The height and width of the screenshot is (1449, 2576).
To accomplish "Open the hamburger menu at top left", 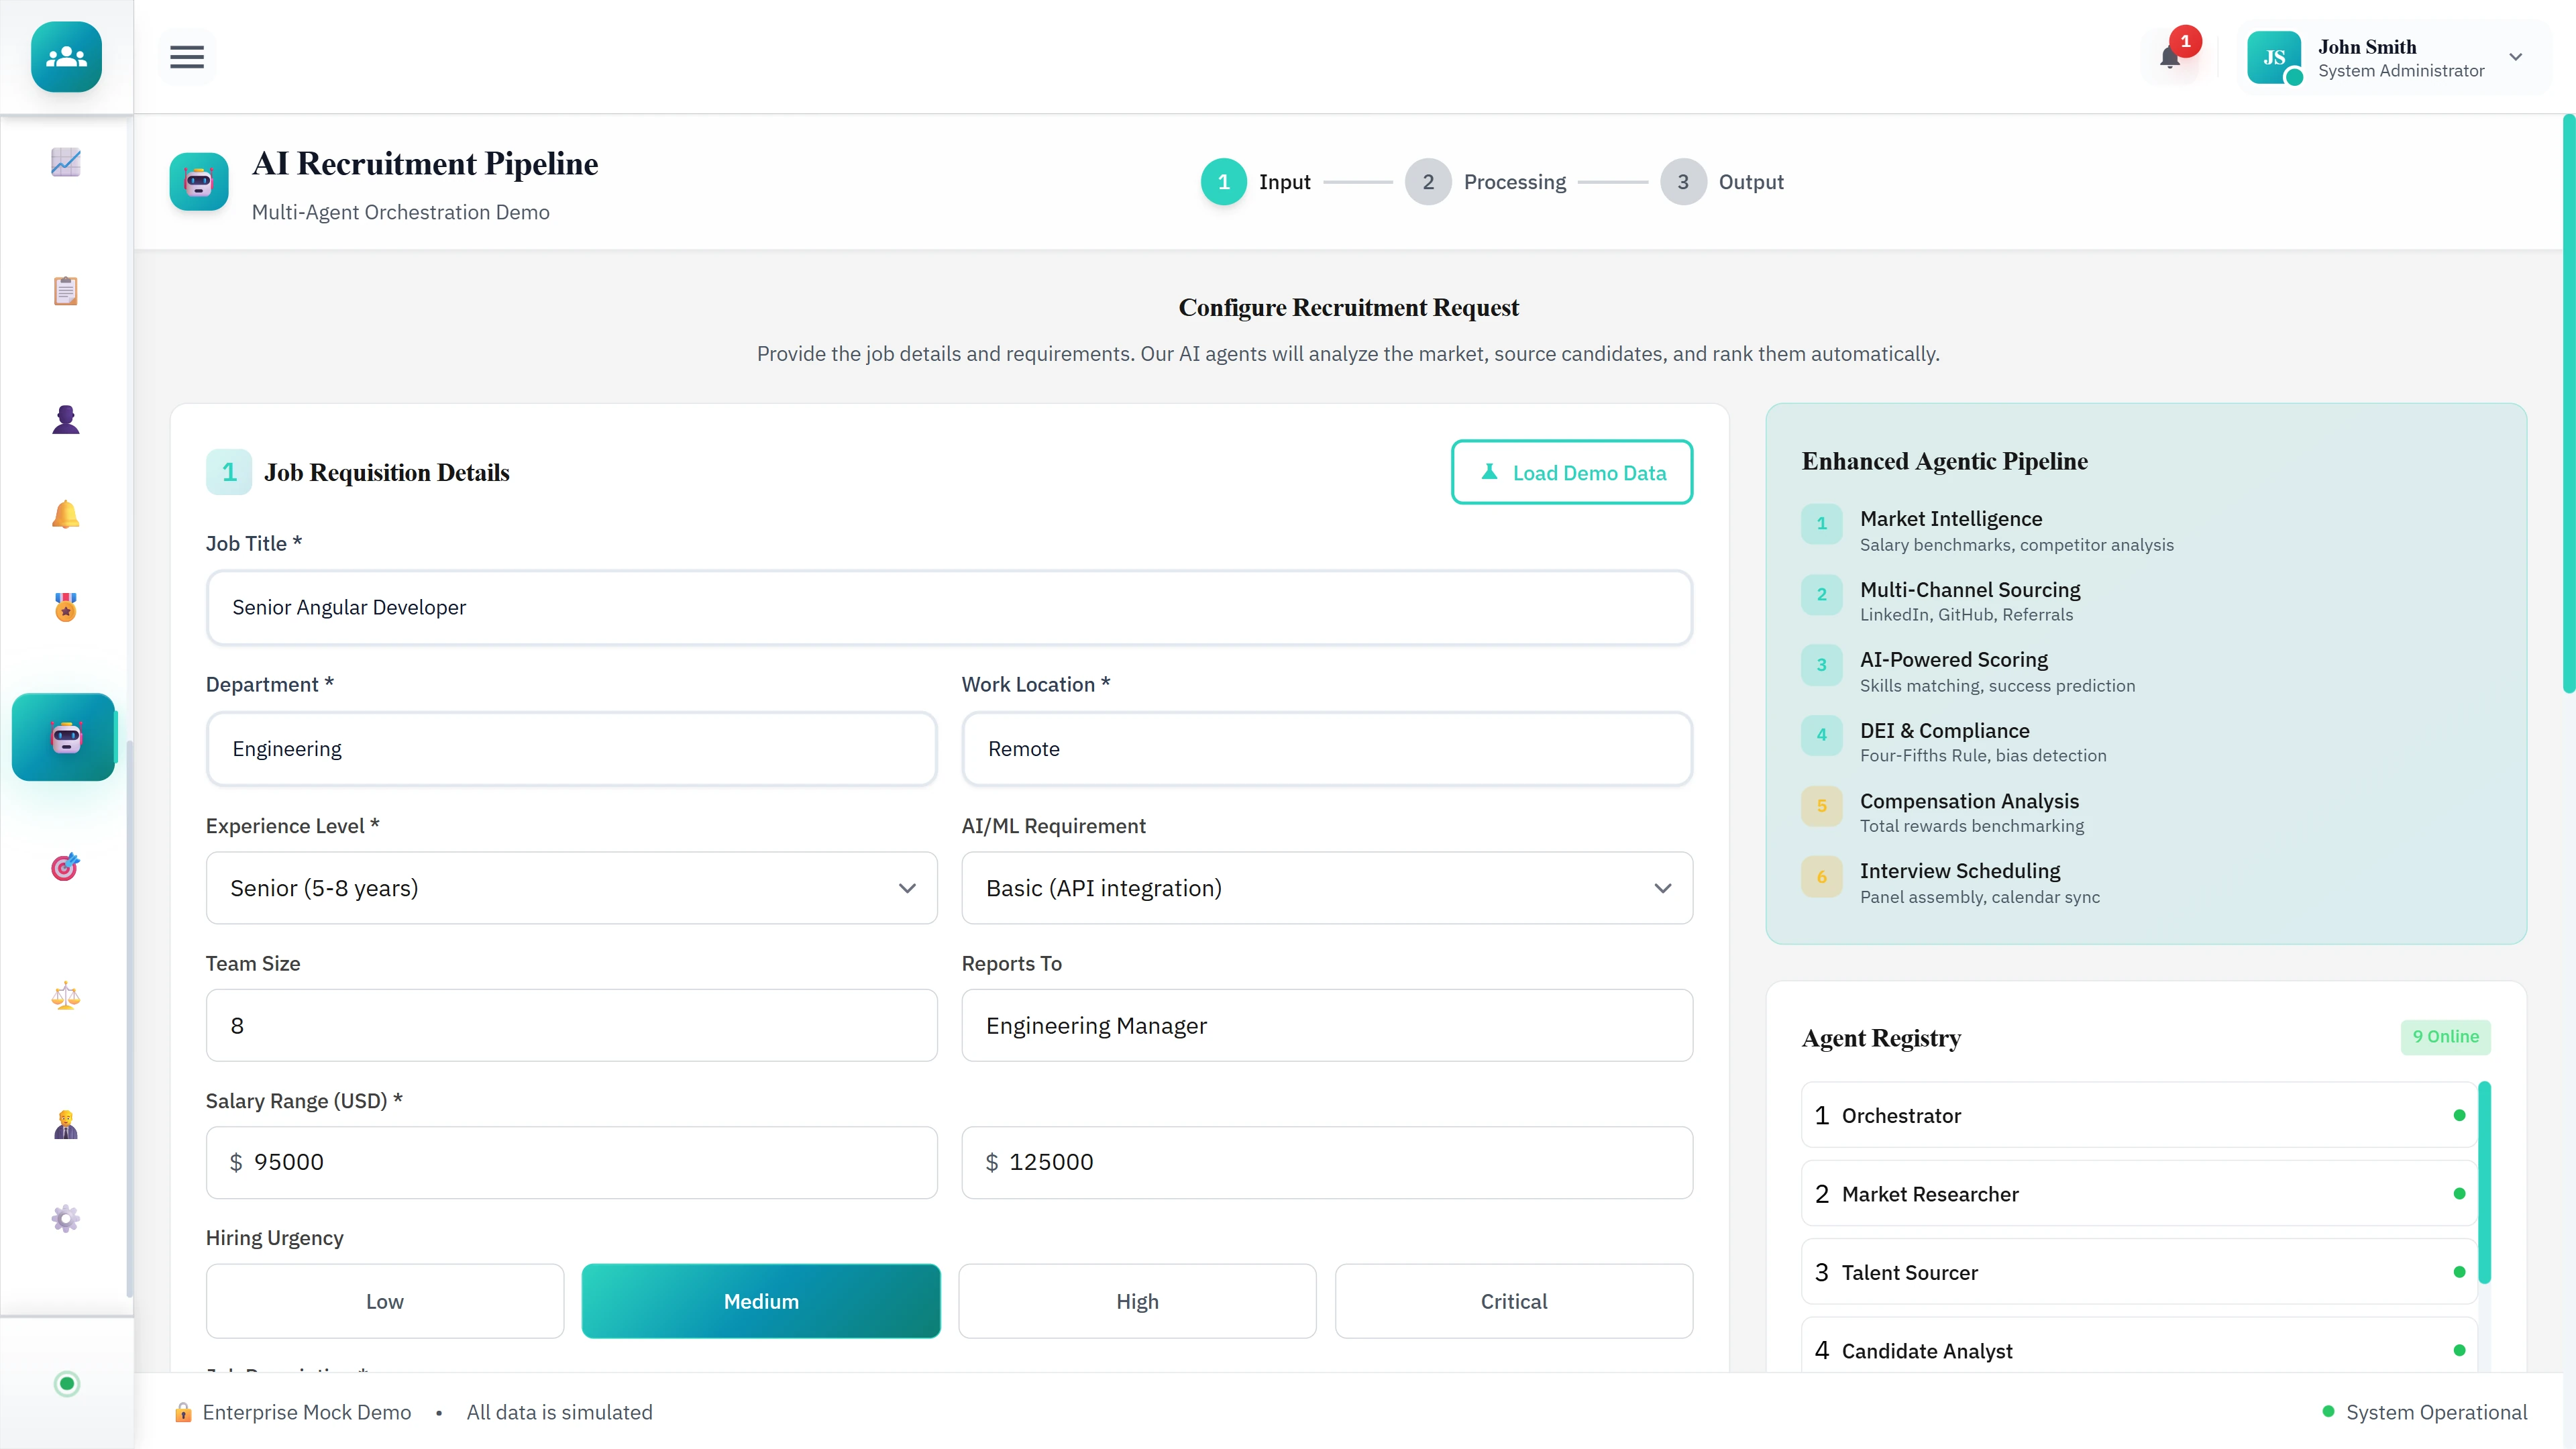I will pyautogui.click(x=186, y=57).
